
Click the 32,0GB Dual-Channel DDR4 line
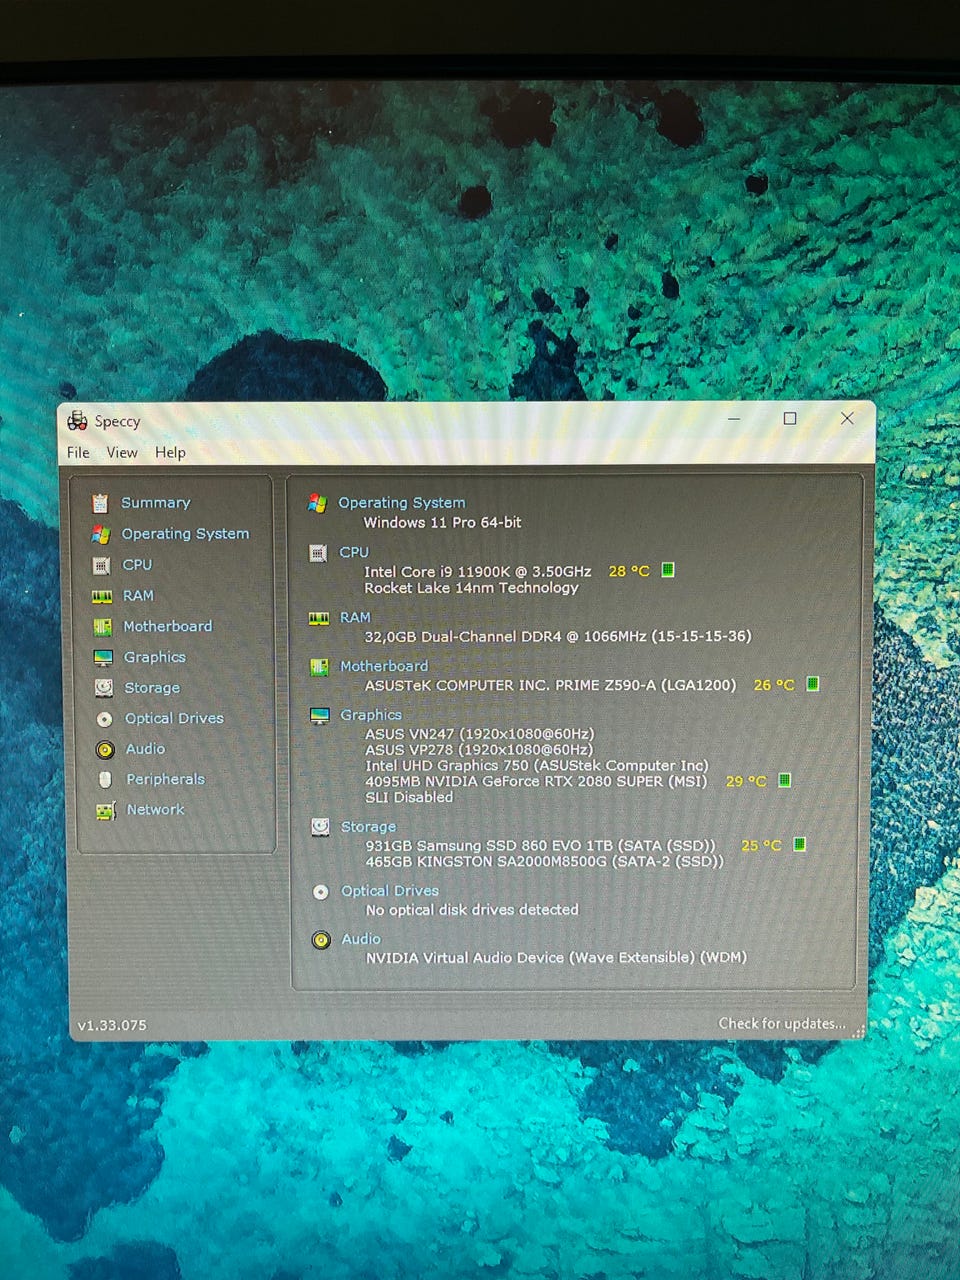558,636
